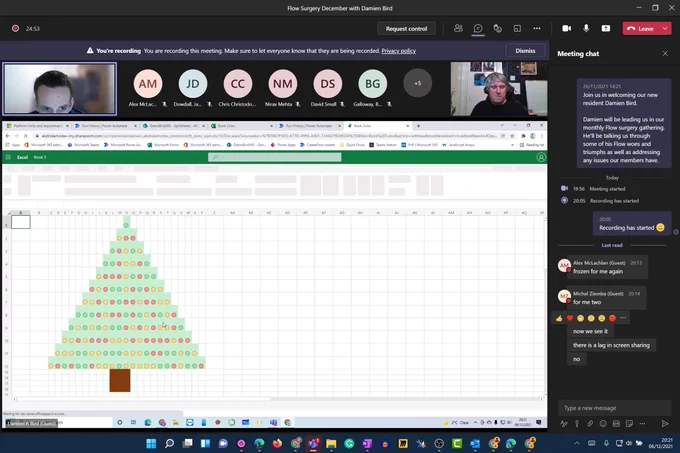Viewport: 680px width, 453px height.
Task: Toggle the microphone mute
Action: 586,29
